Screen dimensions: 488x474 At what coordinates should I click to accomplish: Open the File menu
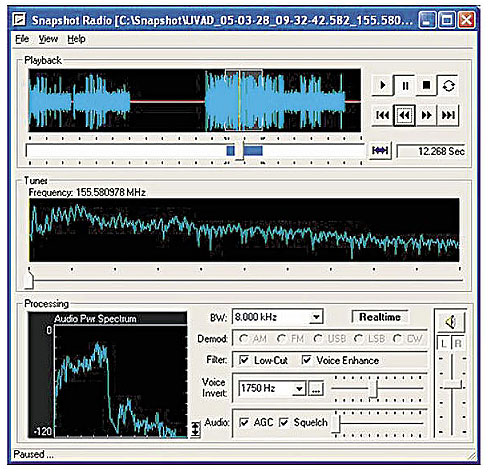[22, 39]
